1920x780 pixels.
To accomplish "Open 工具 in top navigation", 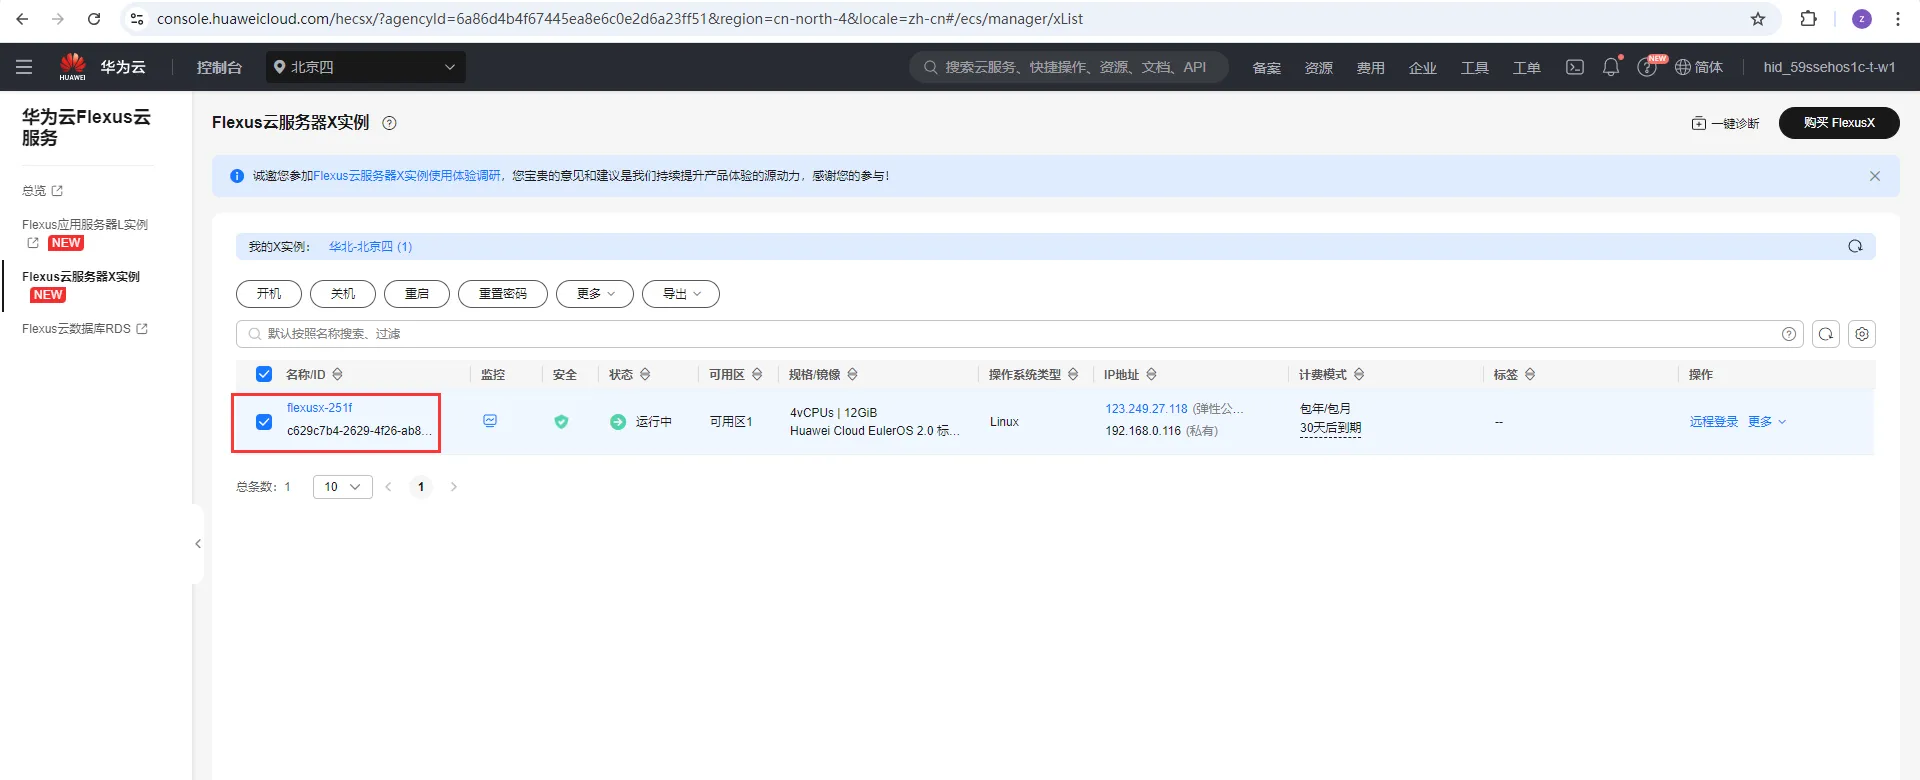I will (x=1475, y=67).
